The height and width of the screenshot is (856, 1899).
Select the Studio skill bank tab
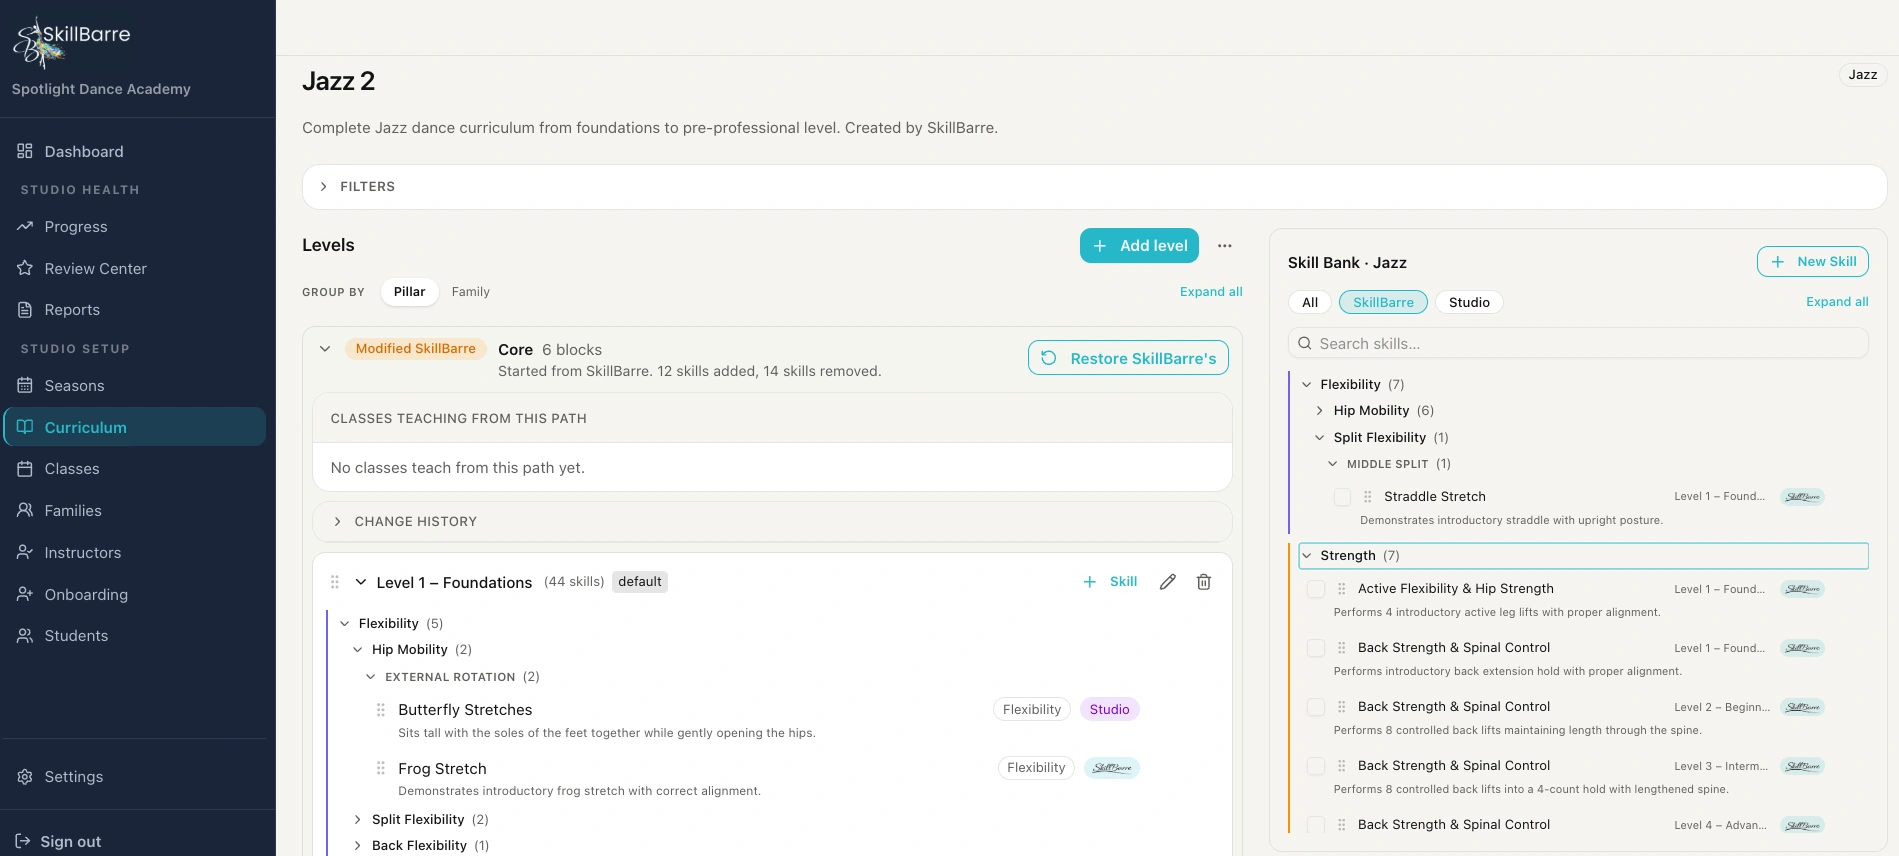tap(1469, 303)
